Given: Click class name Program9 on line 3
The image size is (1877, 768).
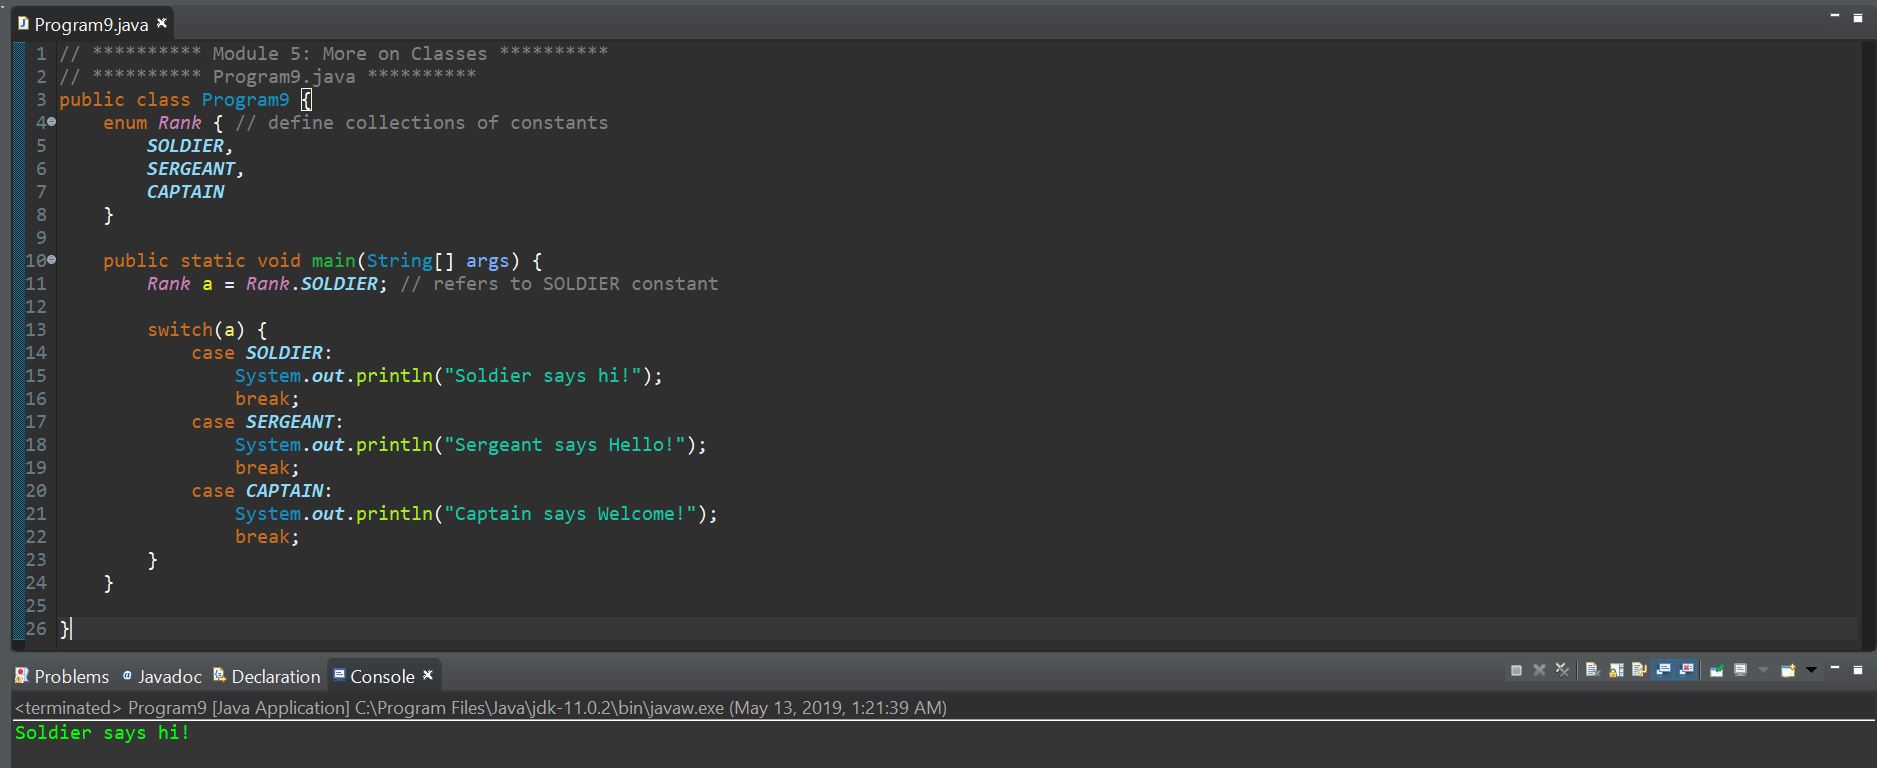Looking at the screenshot, I should coord(245,100).
